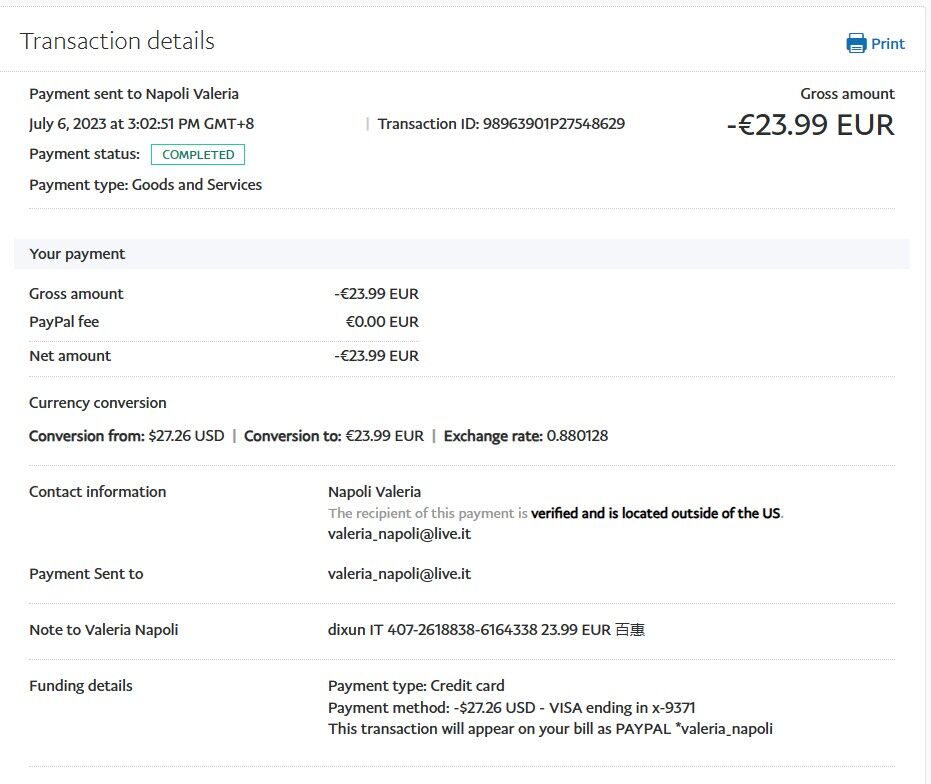Click the exchange rate value 0.880128
The height and width of the screenshot is (784, 931).
click(577, 436)
